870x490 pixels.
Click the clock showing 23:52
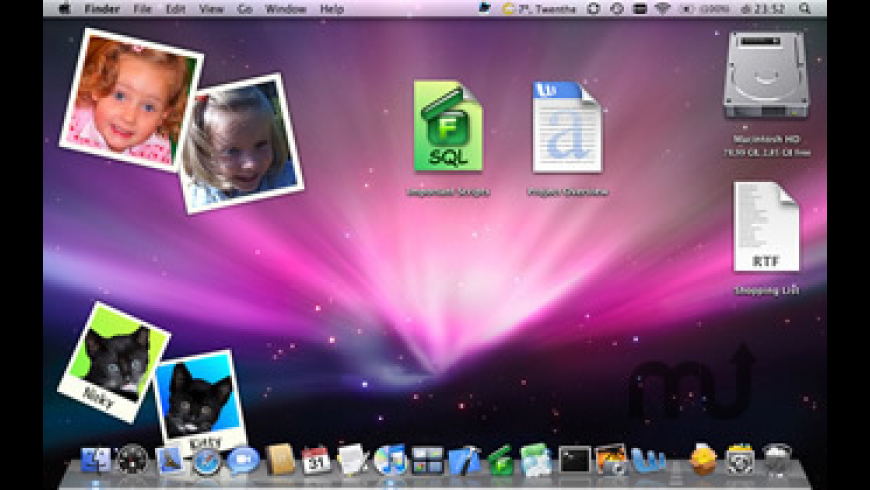[763, 9]
